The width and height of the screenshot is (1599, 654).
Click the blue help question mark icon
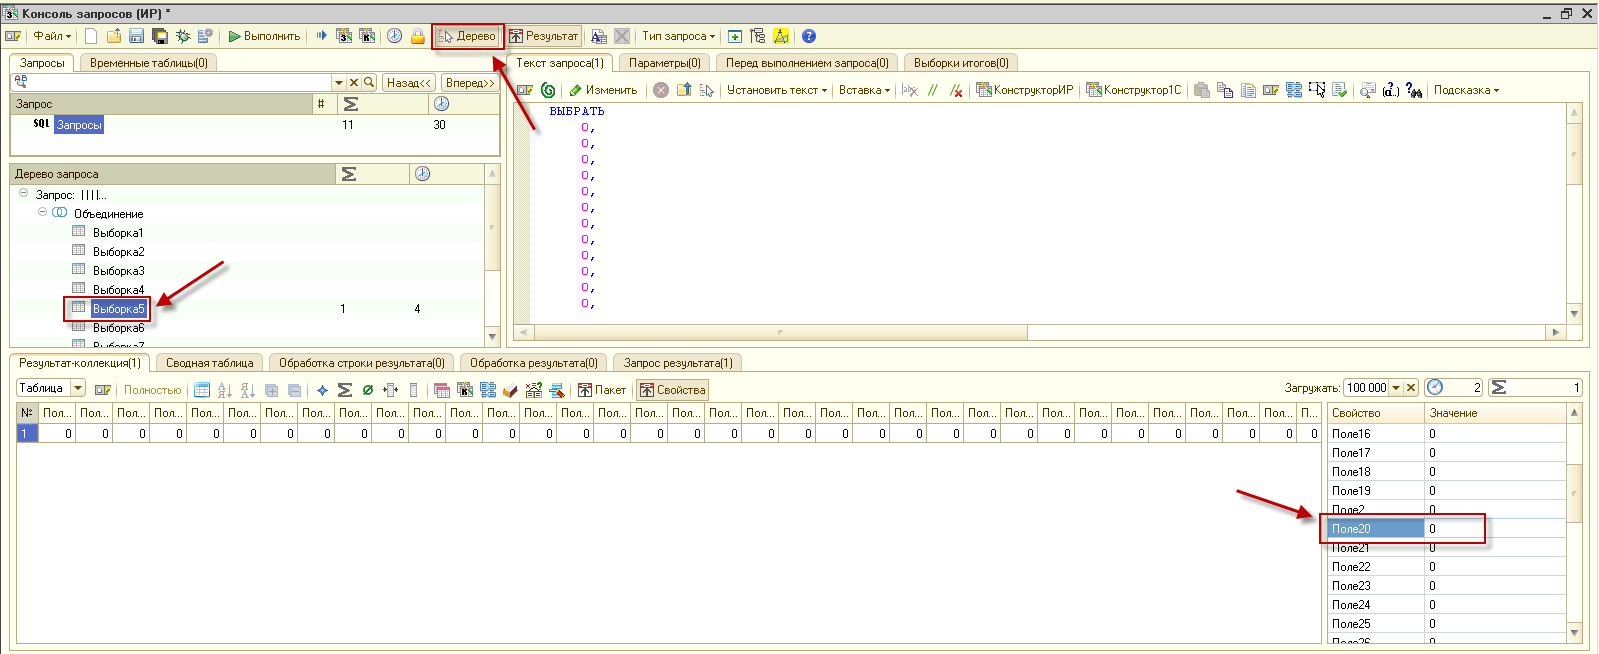[809, 36]
